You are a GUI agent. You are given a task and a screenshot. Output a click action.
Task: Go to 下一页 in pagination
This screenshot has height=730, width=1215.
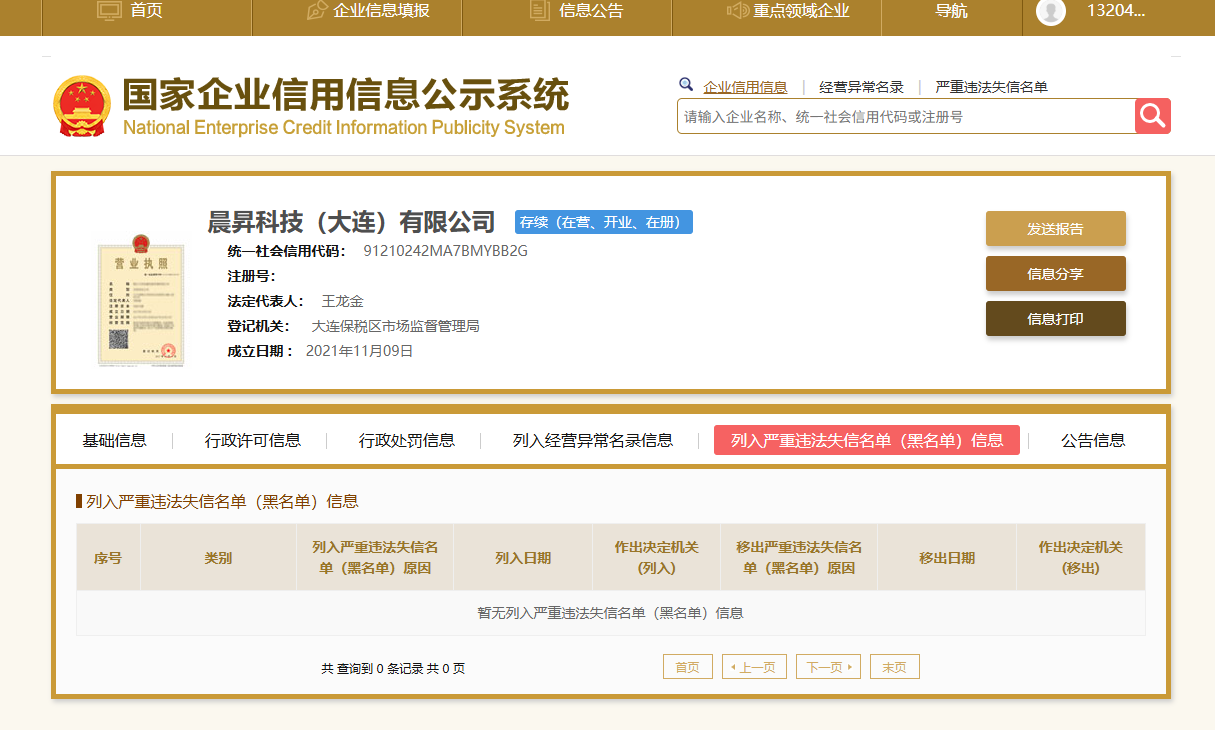828,667
